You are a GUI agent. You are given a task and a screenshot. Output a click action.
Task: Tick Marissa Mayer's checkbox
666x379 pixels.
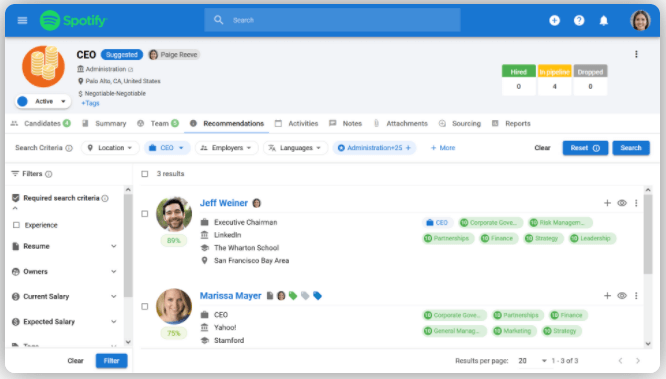145,306
